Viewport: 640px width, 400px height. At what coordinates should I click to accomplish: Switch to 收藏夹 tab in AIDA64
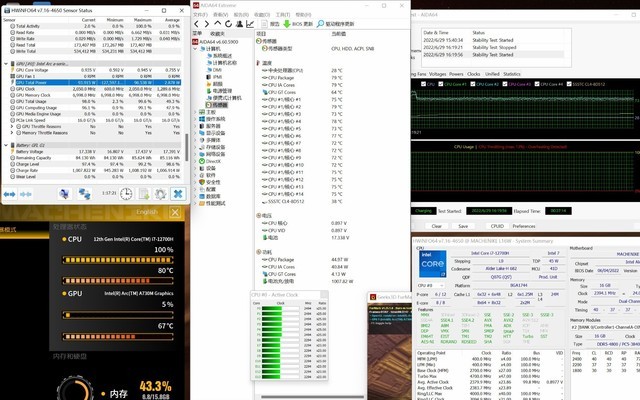[x=217, y=33]
